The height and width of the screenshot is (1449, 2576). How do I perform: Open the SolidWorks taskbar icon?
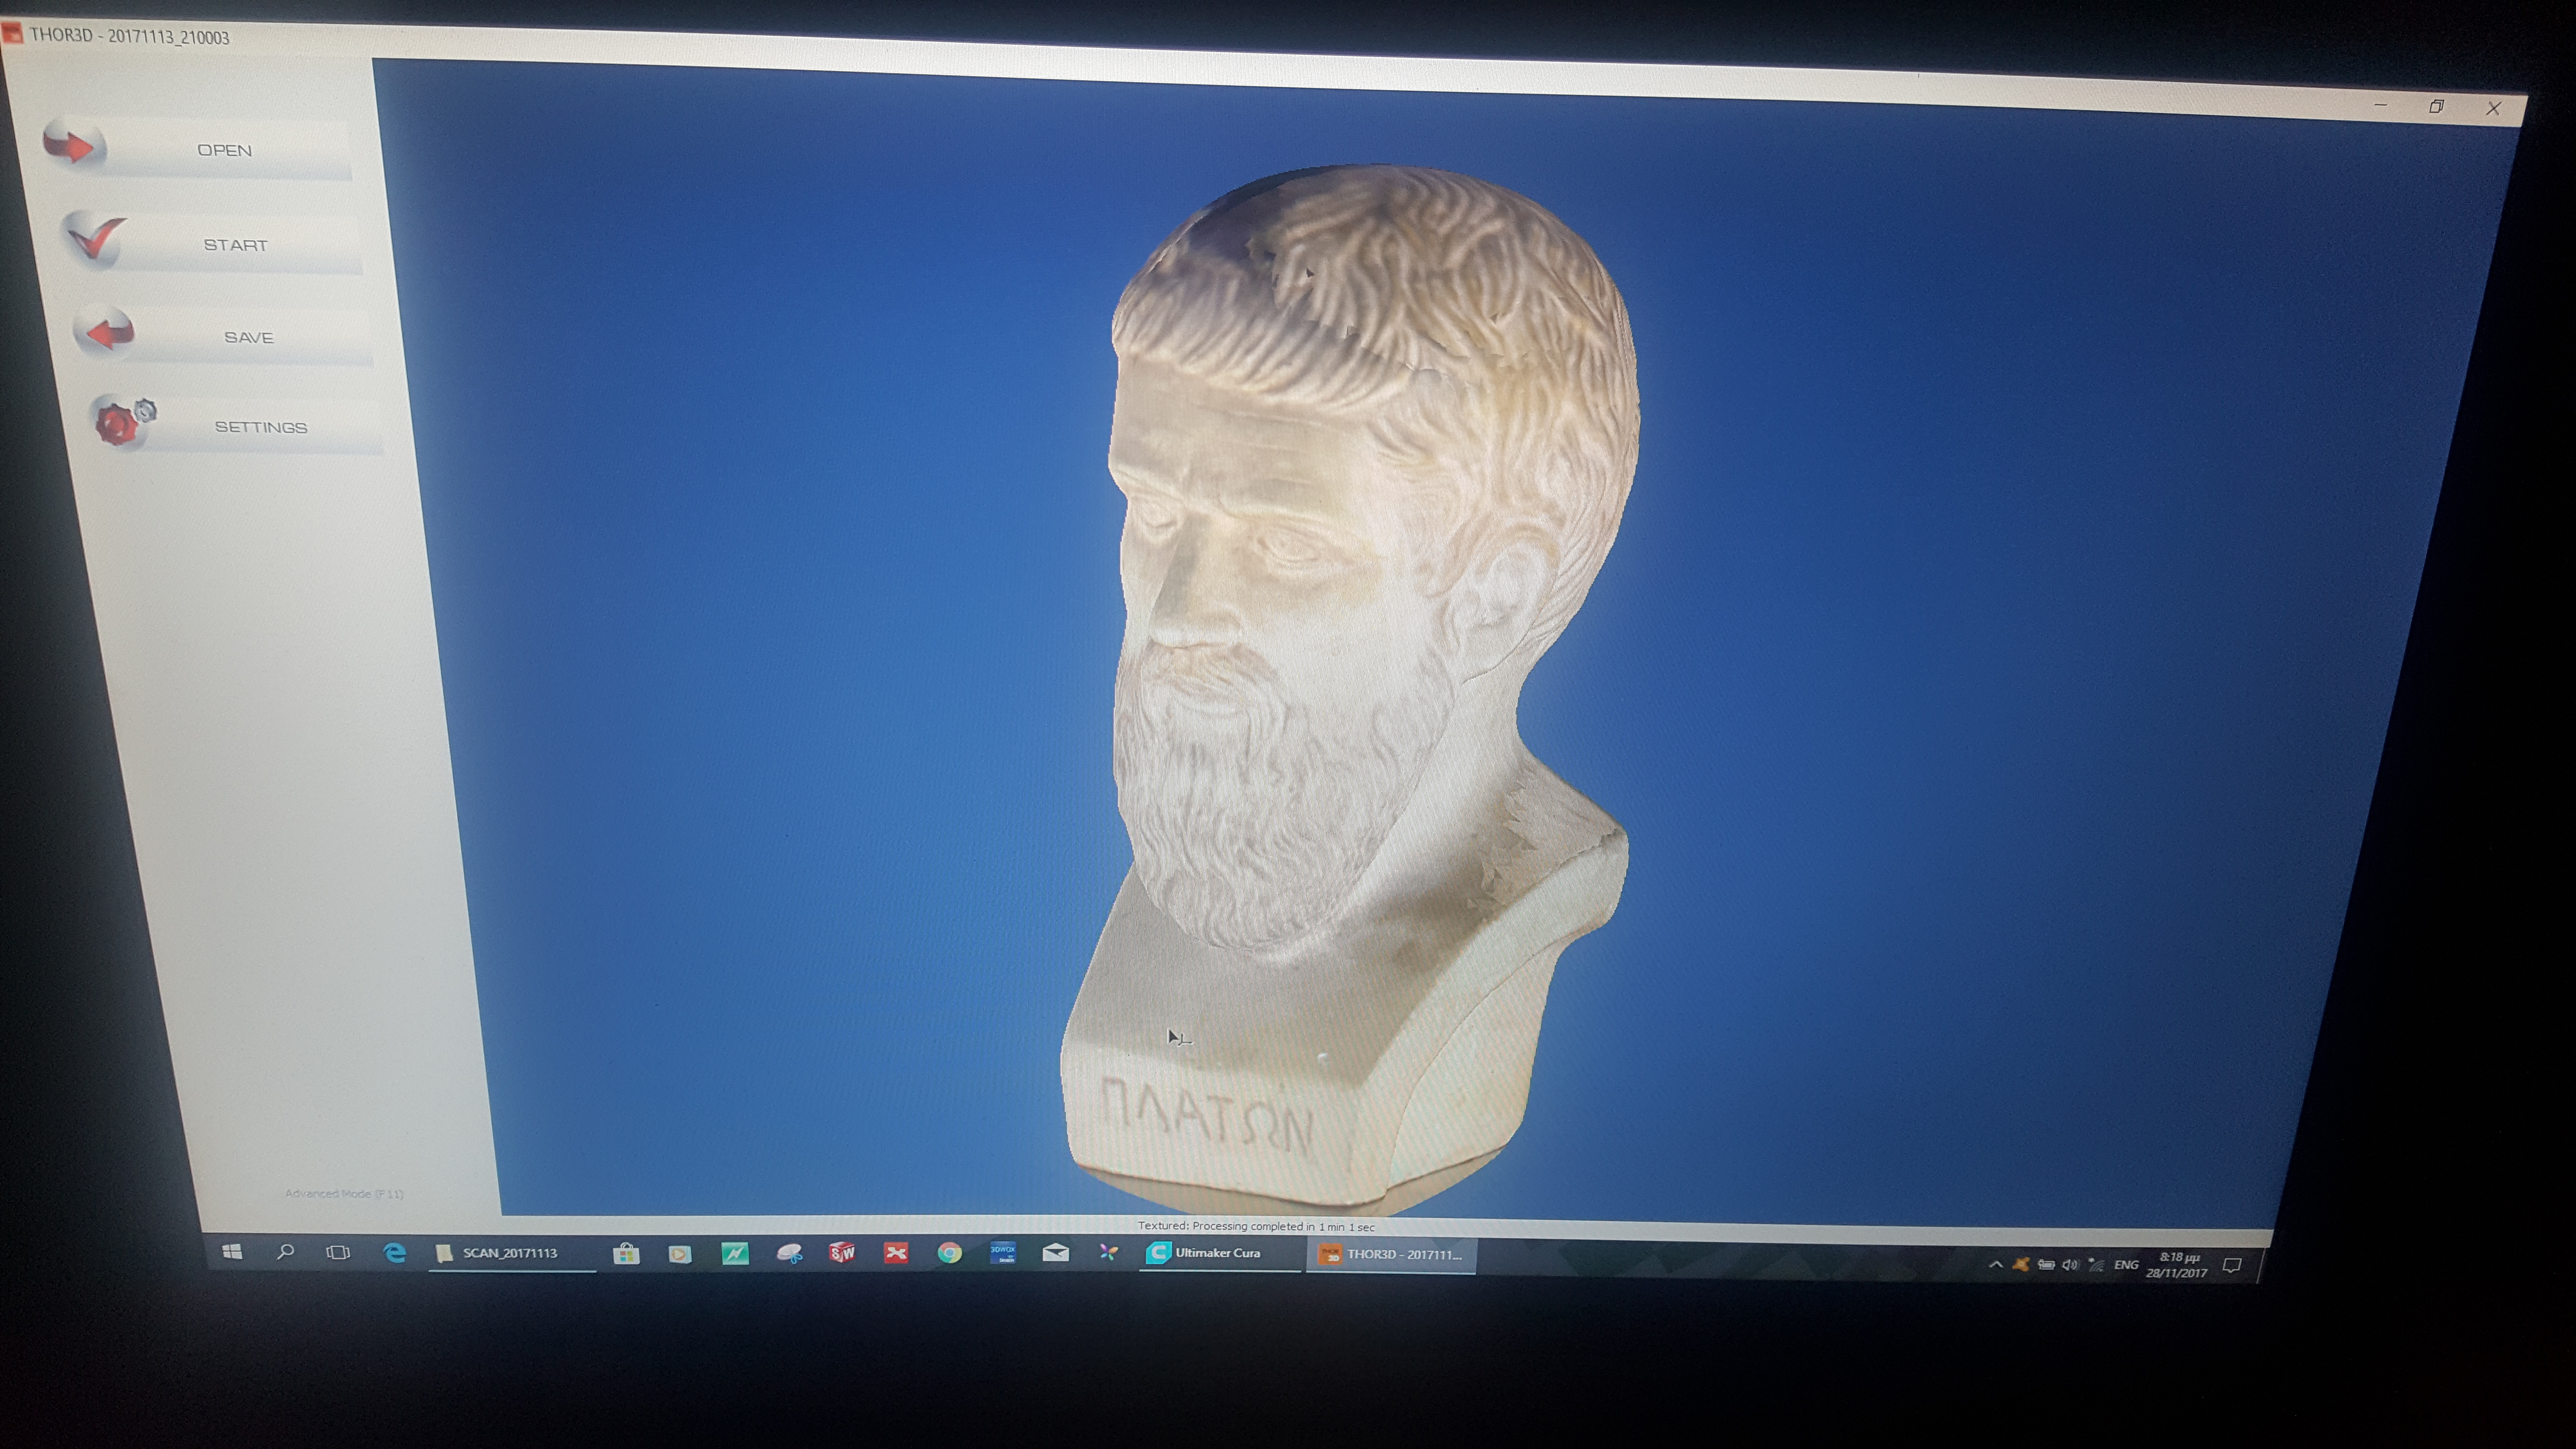click(x=842, y=1253)
